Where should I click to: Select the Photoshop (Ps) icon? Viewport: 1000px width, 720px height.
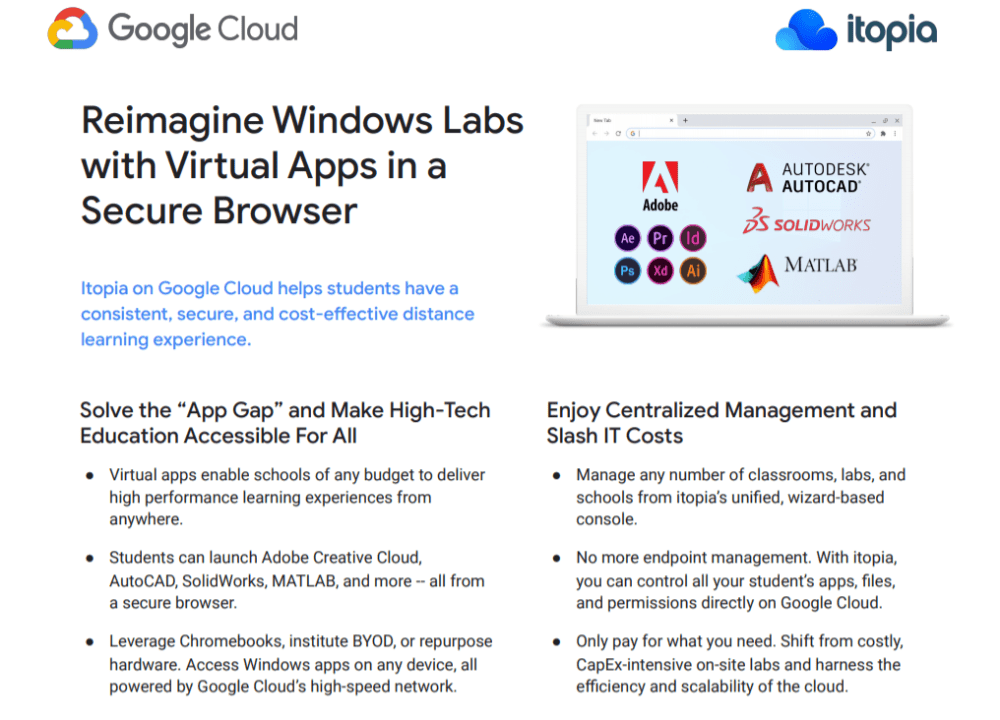pyautogui.click(x=628, y=271)
